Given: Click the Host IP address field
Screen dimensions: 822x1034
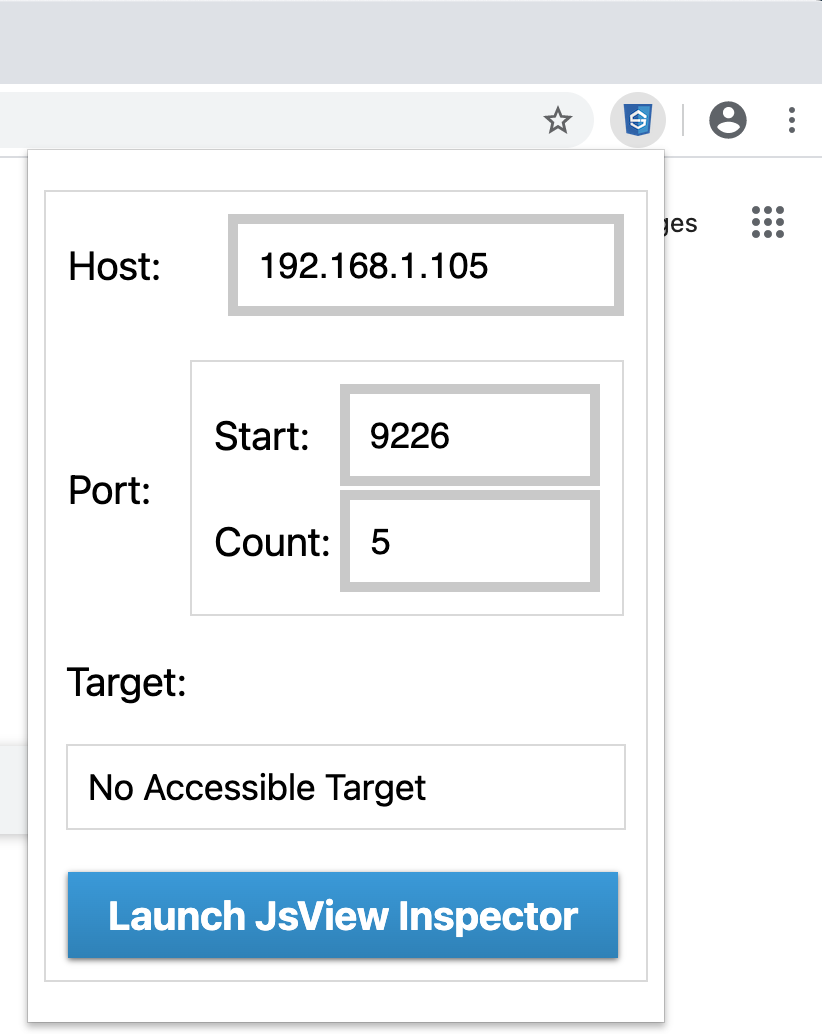Looking at the screenshot, I should (x=425, y=265).
